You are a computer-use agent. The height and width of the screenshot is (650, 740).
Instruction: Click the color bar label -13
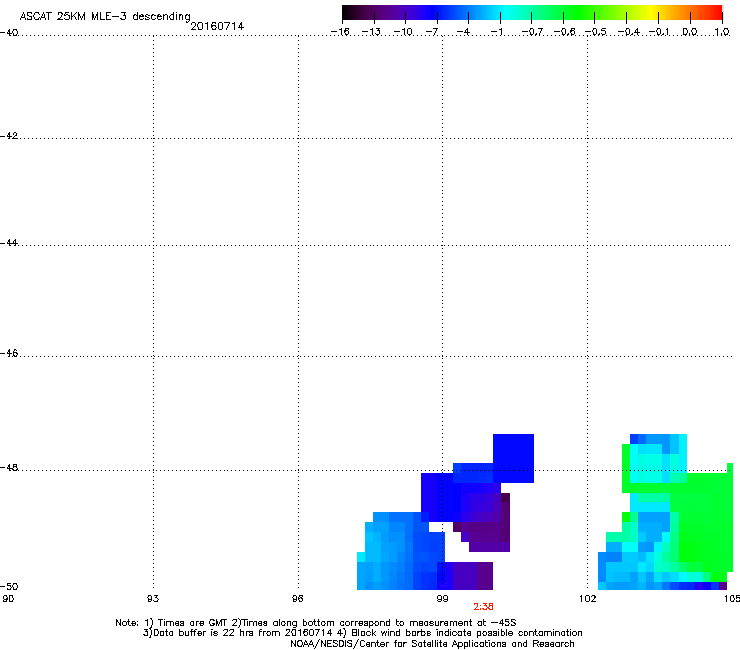(x=371, y=32)
